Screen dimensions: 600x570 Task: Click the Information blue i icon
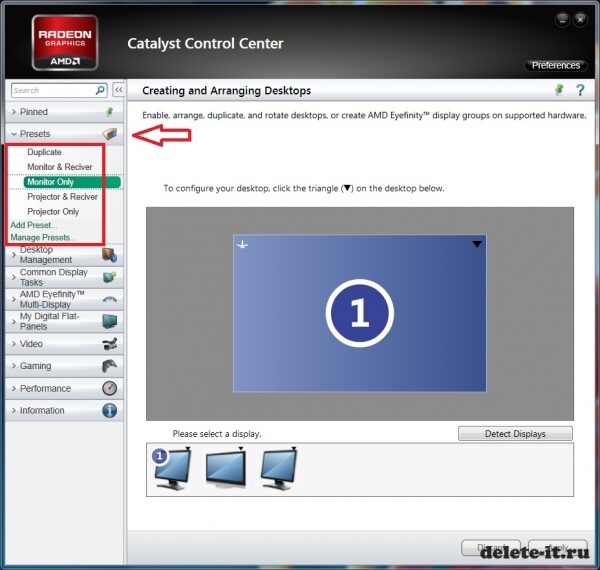pyautogui.click(x=110, y=410)
